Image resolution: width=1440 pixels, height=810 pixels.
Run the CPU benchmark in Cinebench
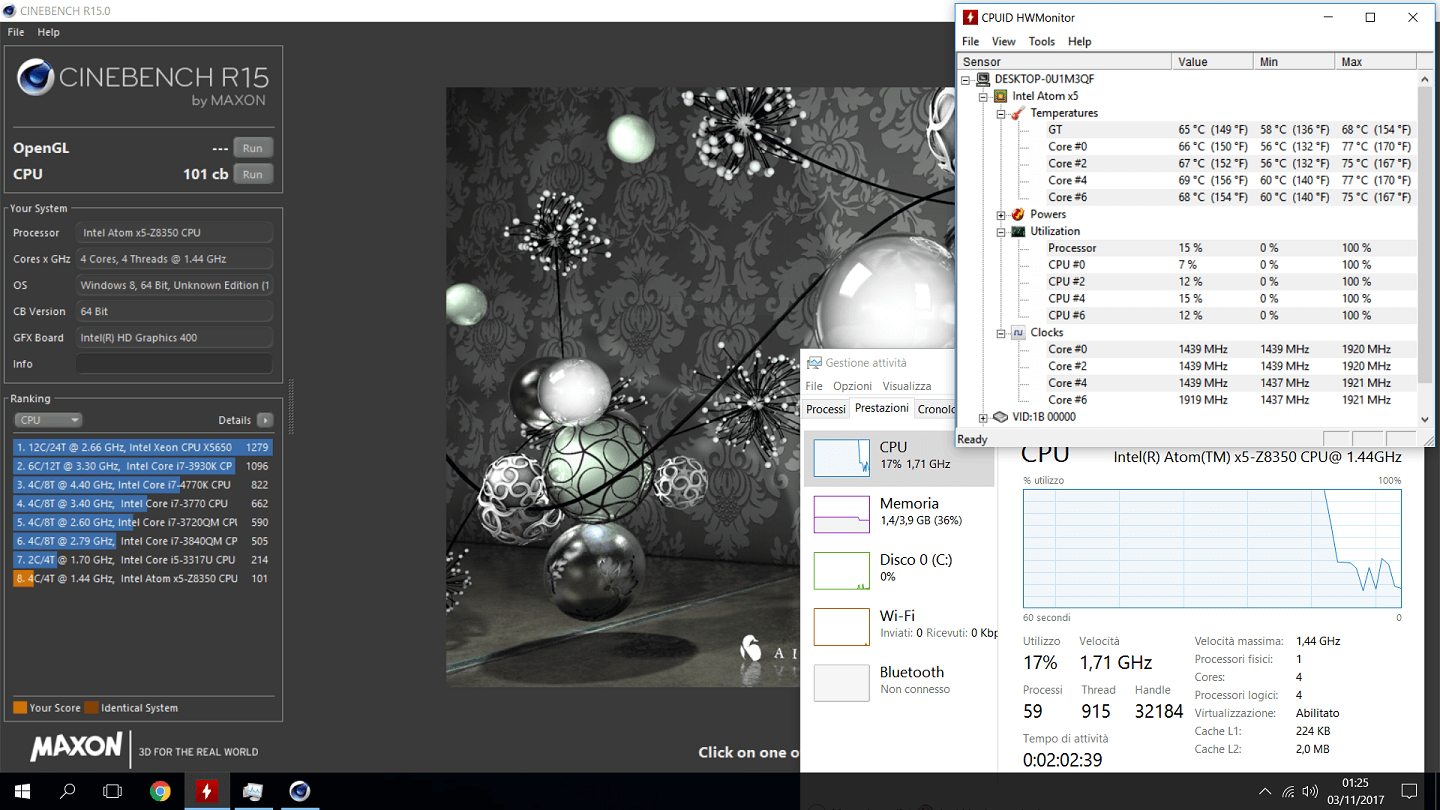pyautogui.click(x=253, y=174)
